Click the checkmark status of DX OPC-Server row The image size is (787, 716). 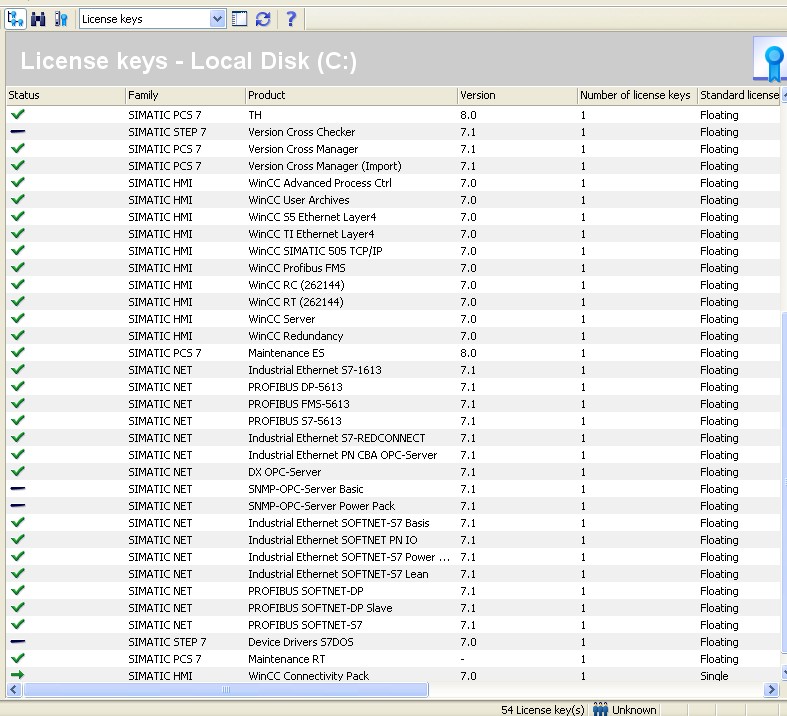(x=18, y=471)
